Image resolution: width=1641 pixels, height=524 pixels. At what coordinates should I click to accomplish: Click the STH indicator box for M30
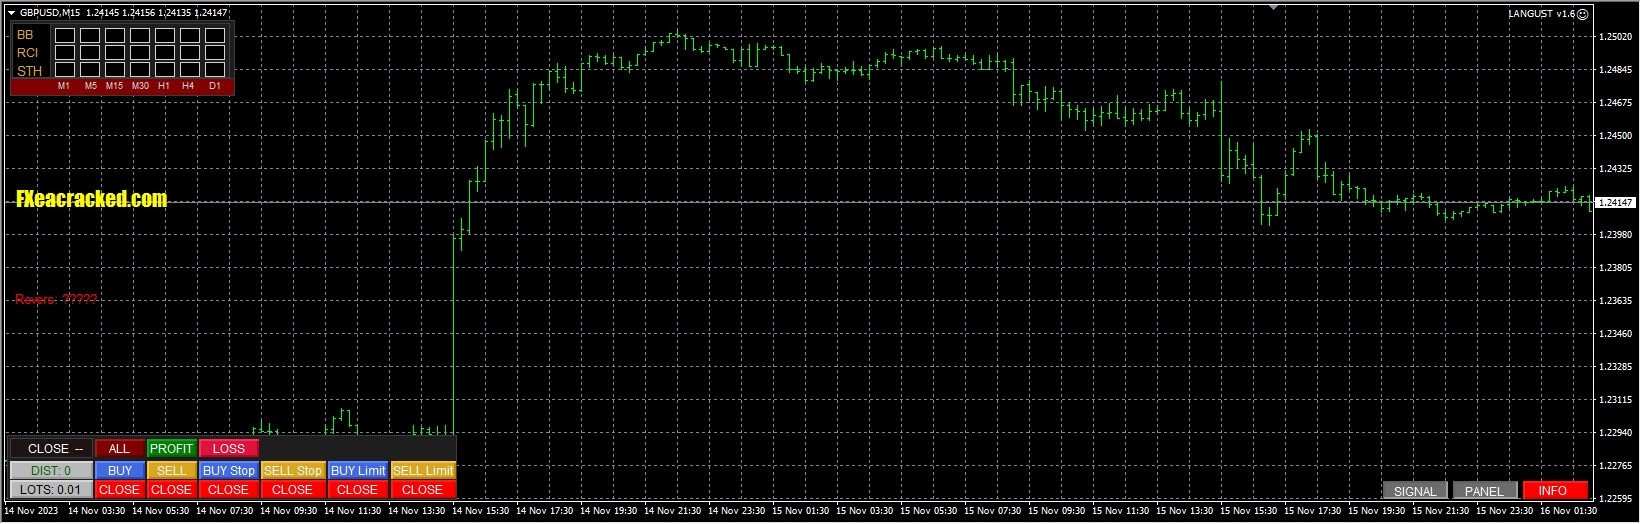140,69
